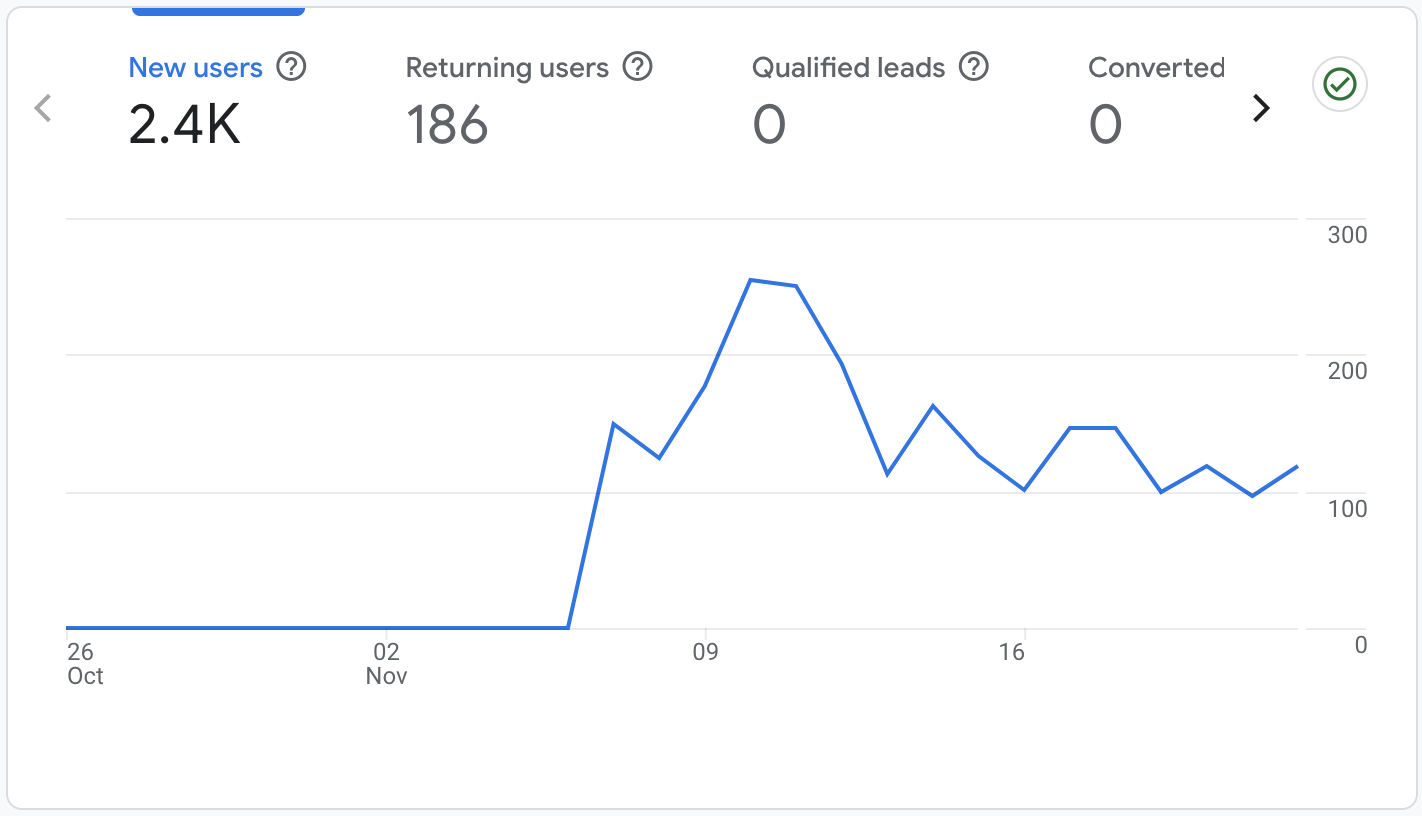Viewport: 1422px width, 816px height.
Task: Click the 09 date axis label
Action: [706, 653]
